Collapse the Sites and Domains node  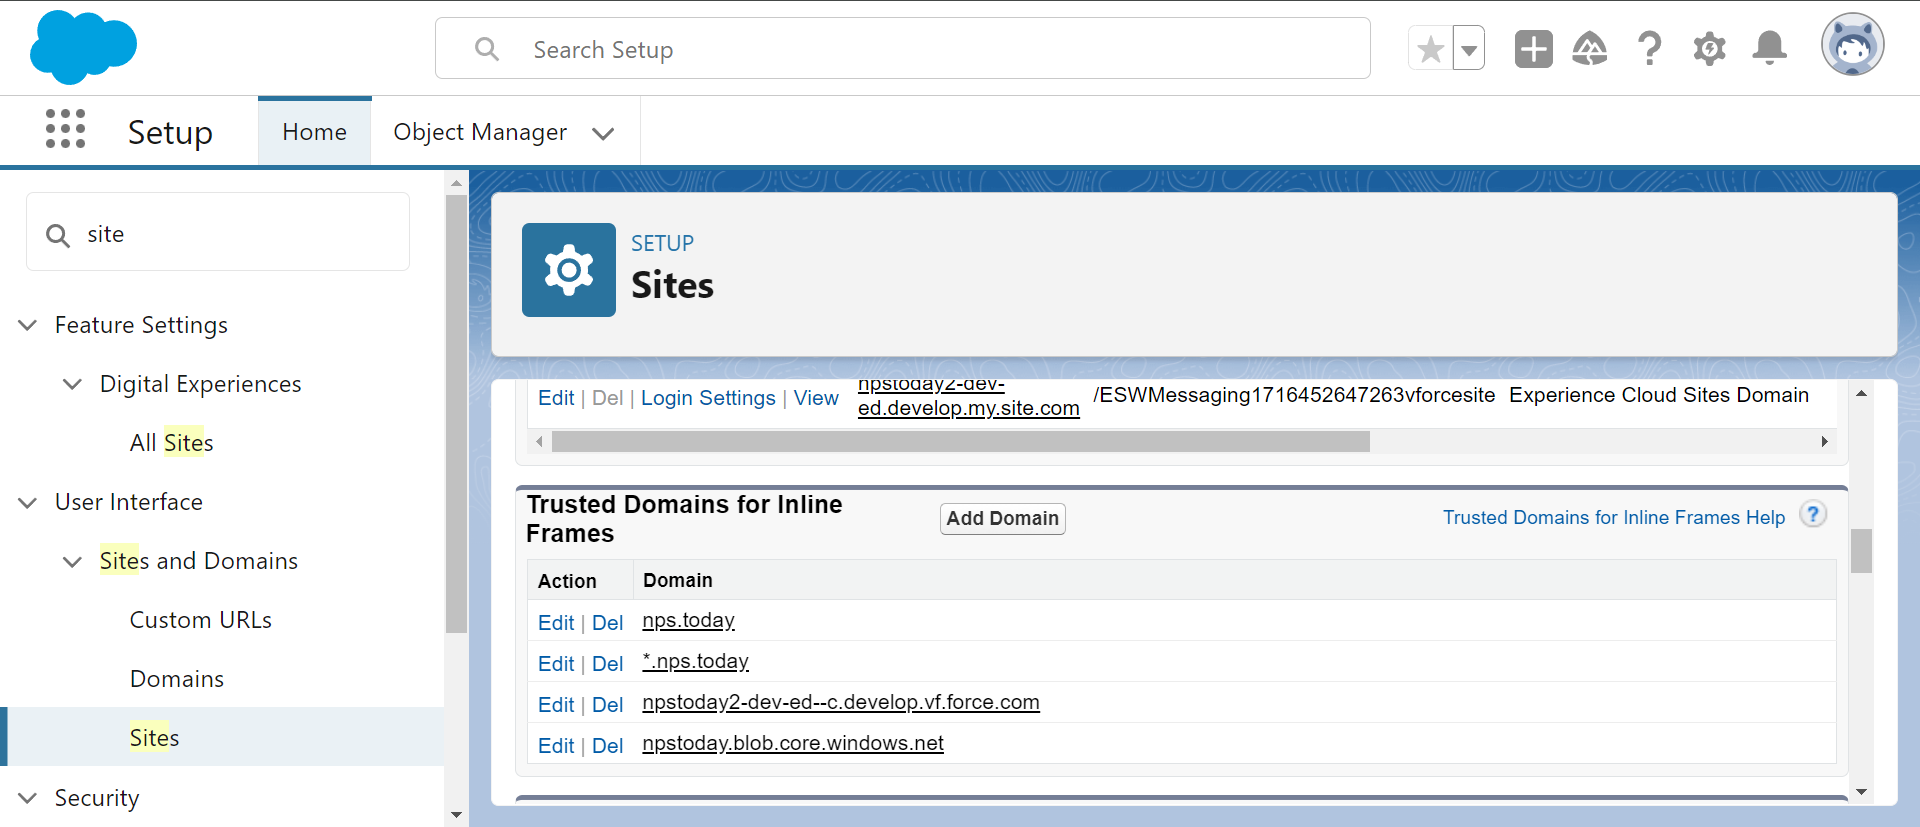click(72, 561)
